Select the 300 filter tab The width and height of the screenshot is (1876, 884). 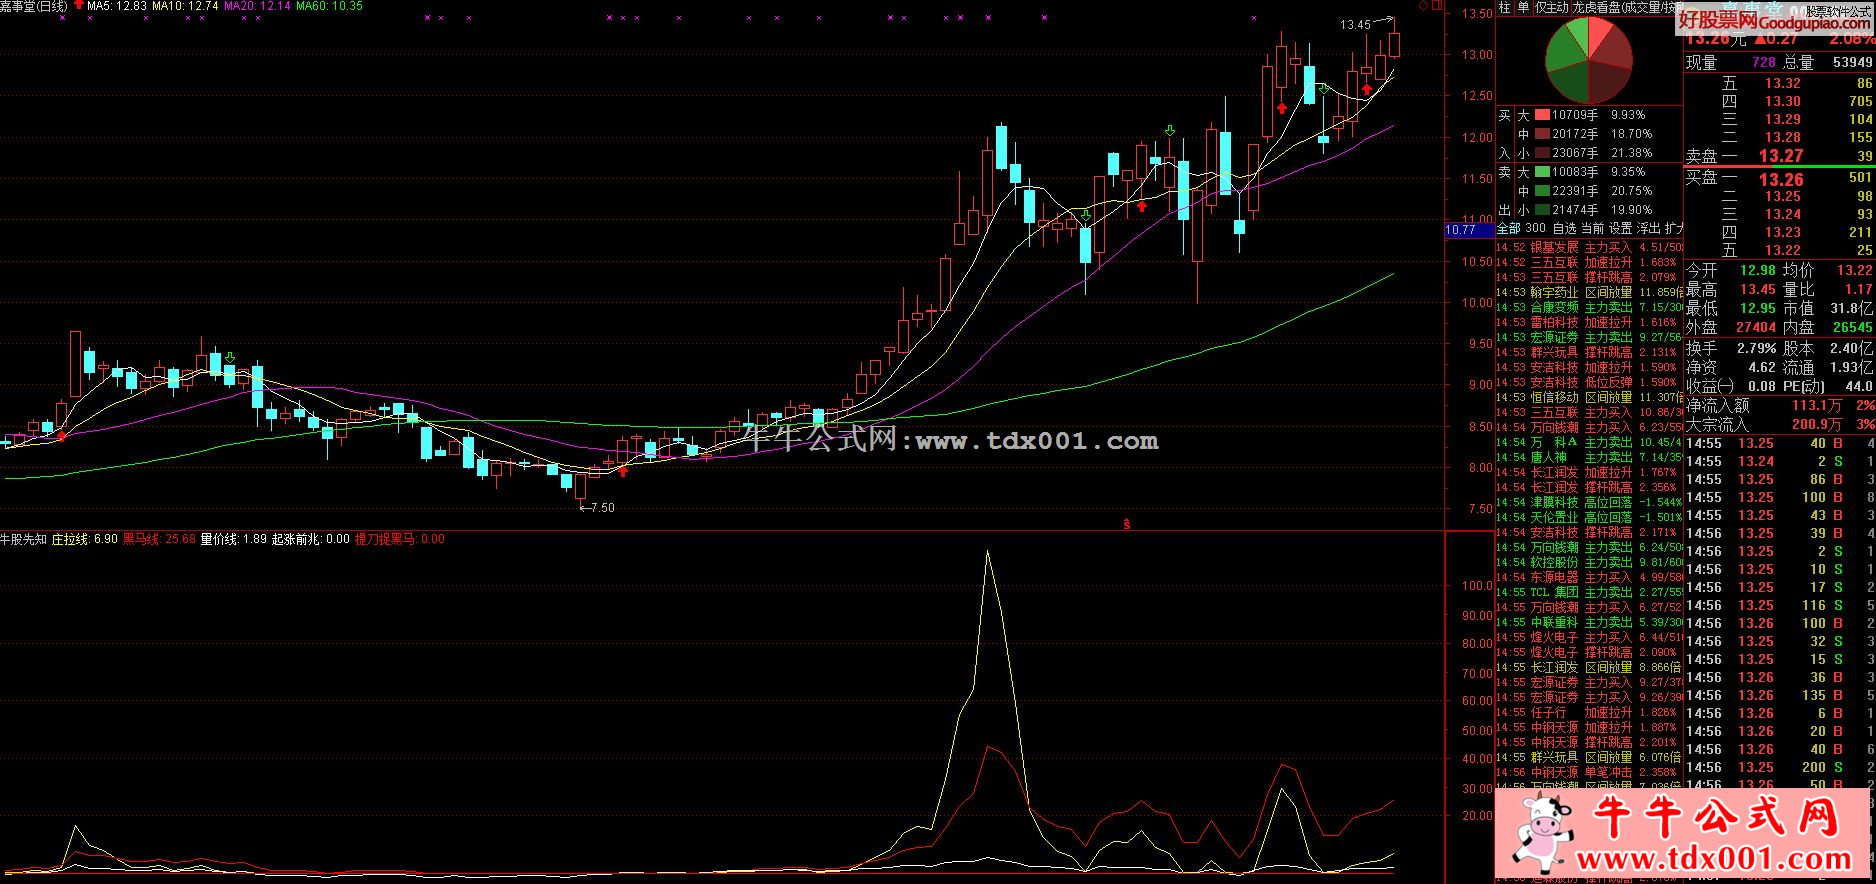point(1535,229)
